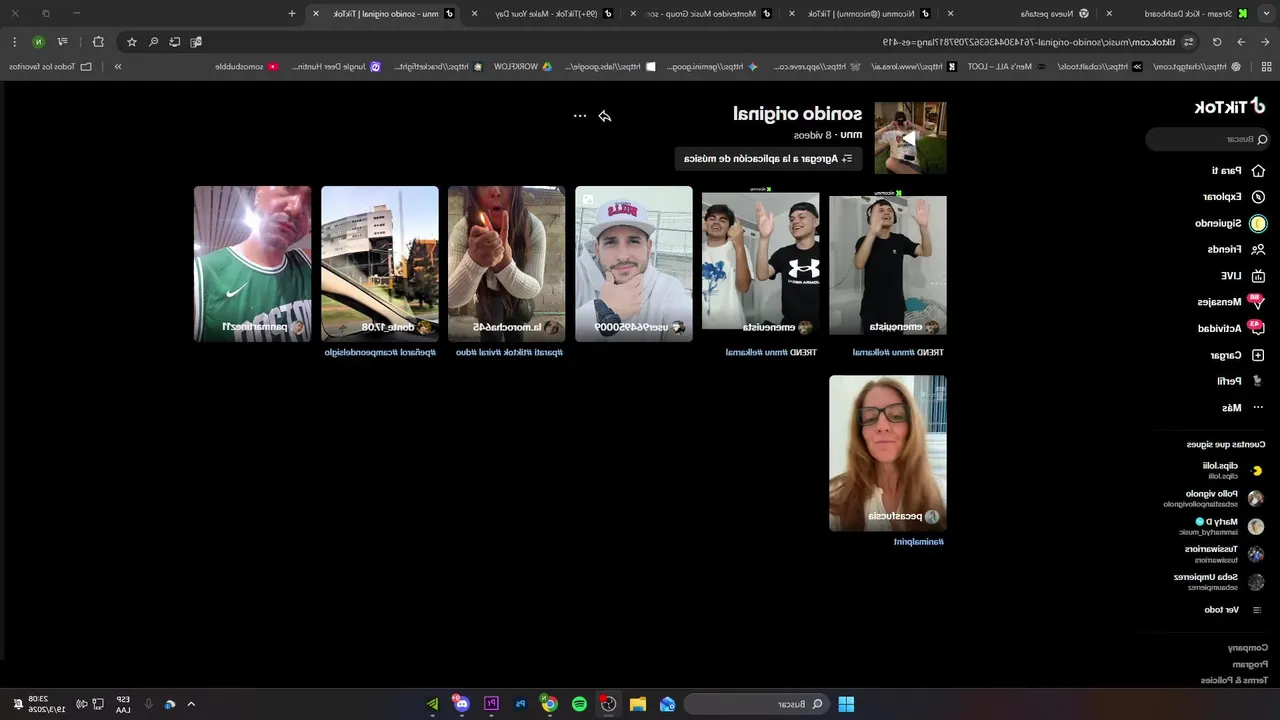Click the #parati #tiktok #viral #duo caption
Screen dimensions: 1280x720
[x=510, y=352]
